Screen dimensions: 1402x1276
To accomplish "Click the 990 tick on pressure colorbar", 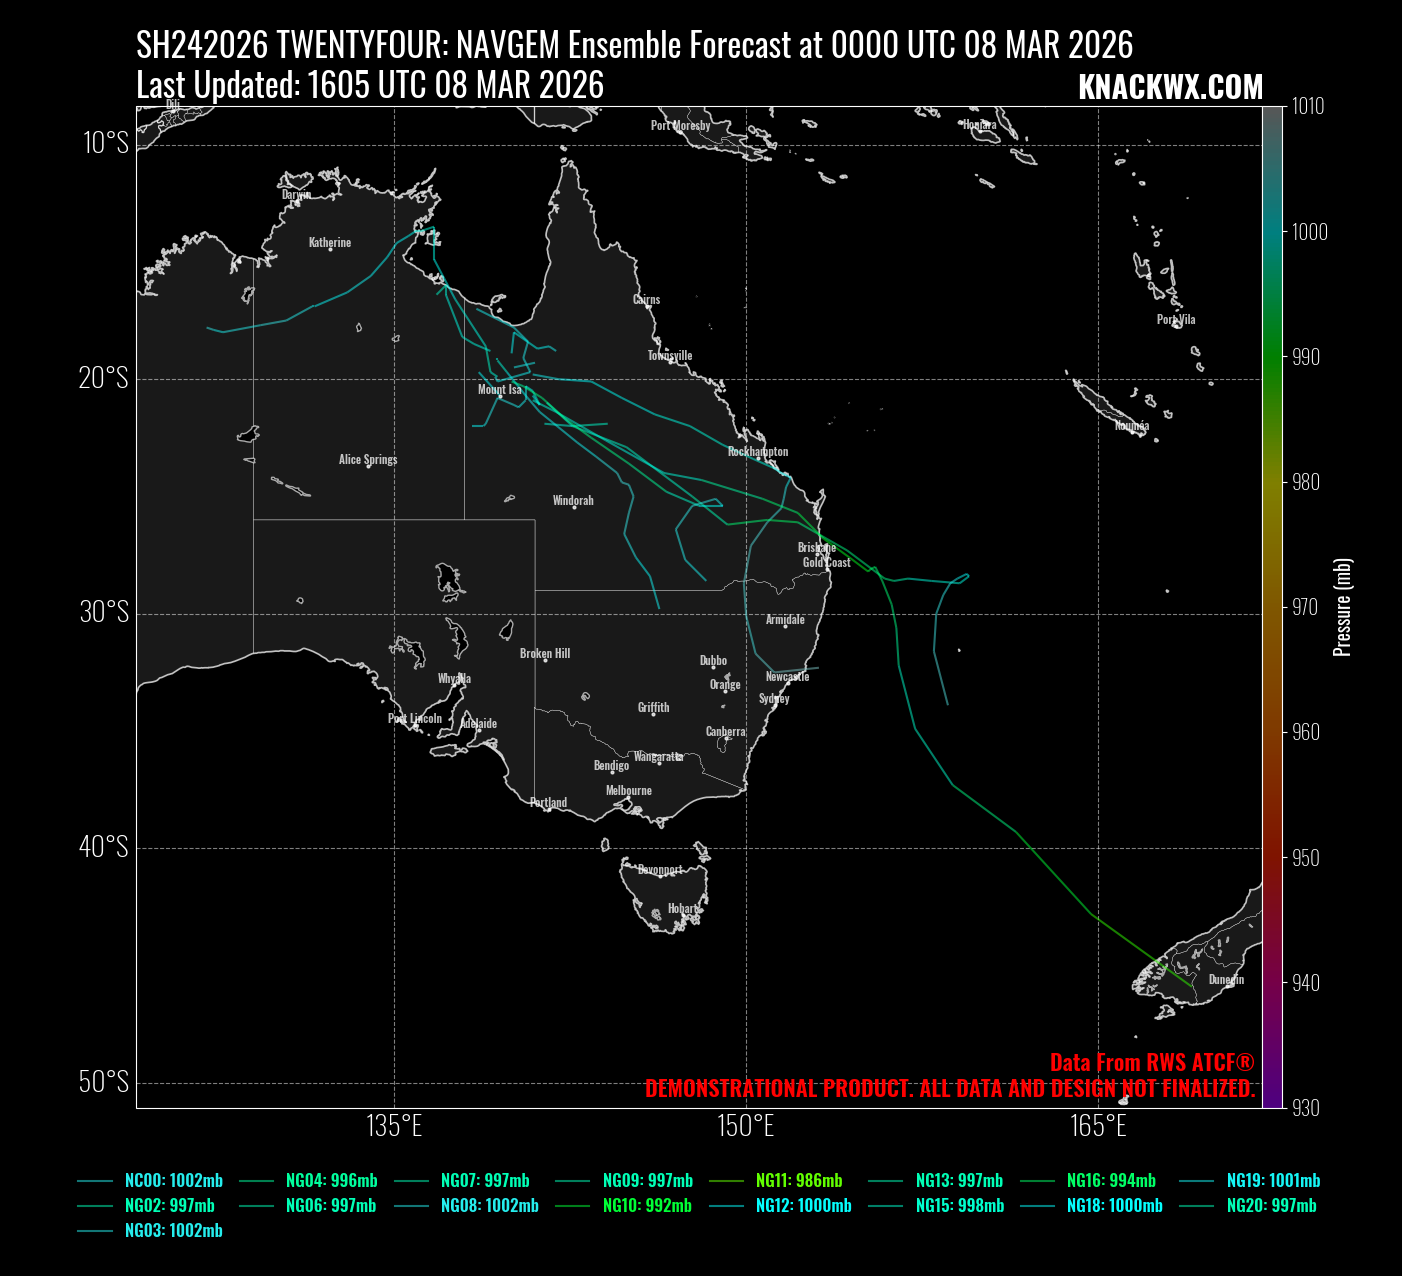I will pos(1305,357).
